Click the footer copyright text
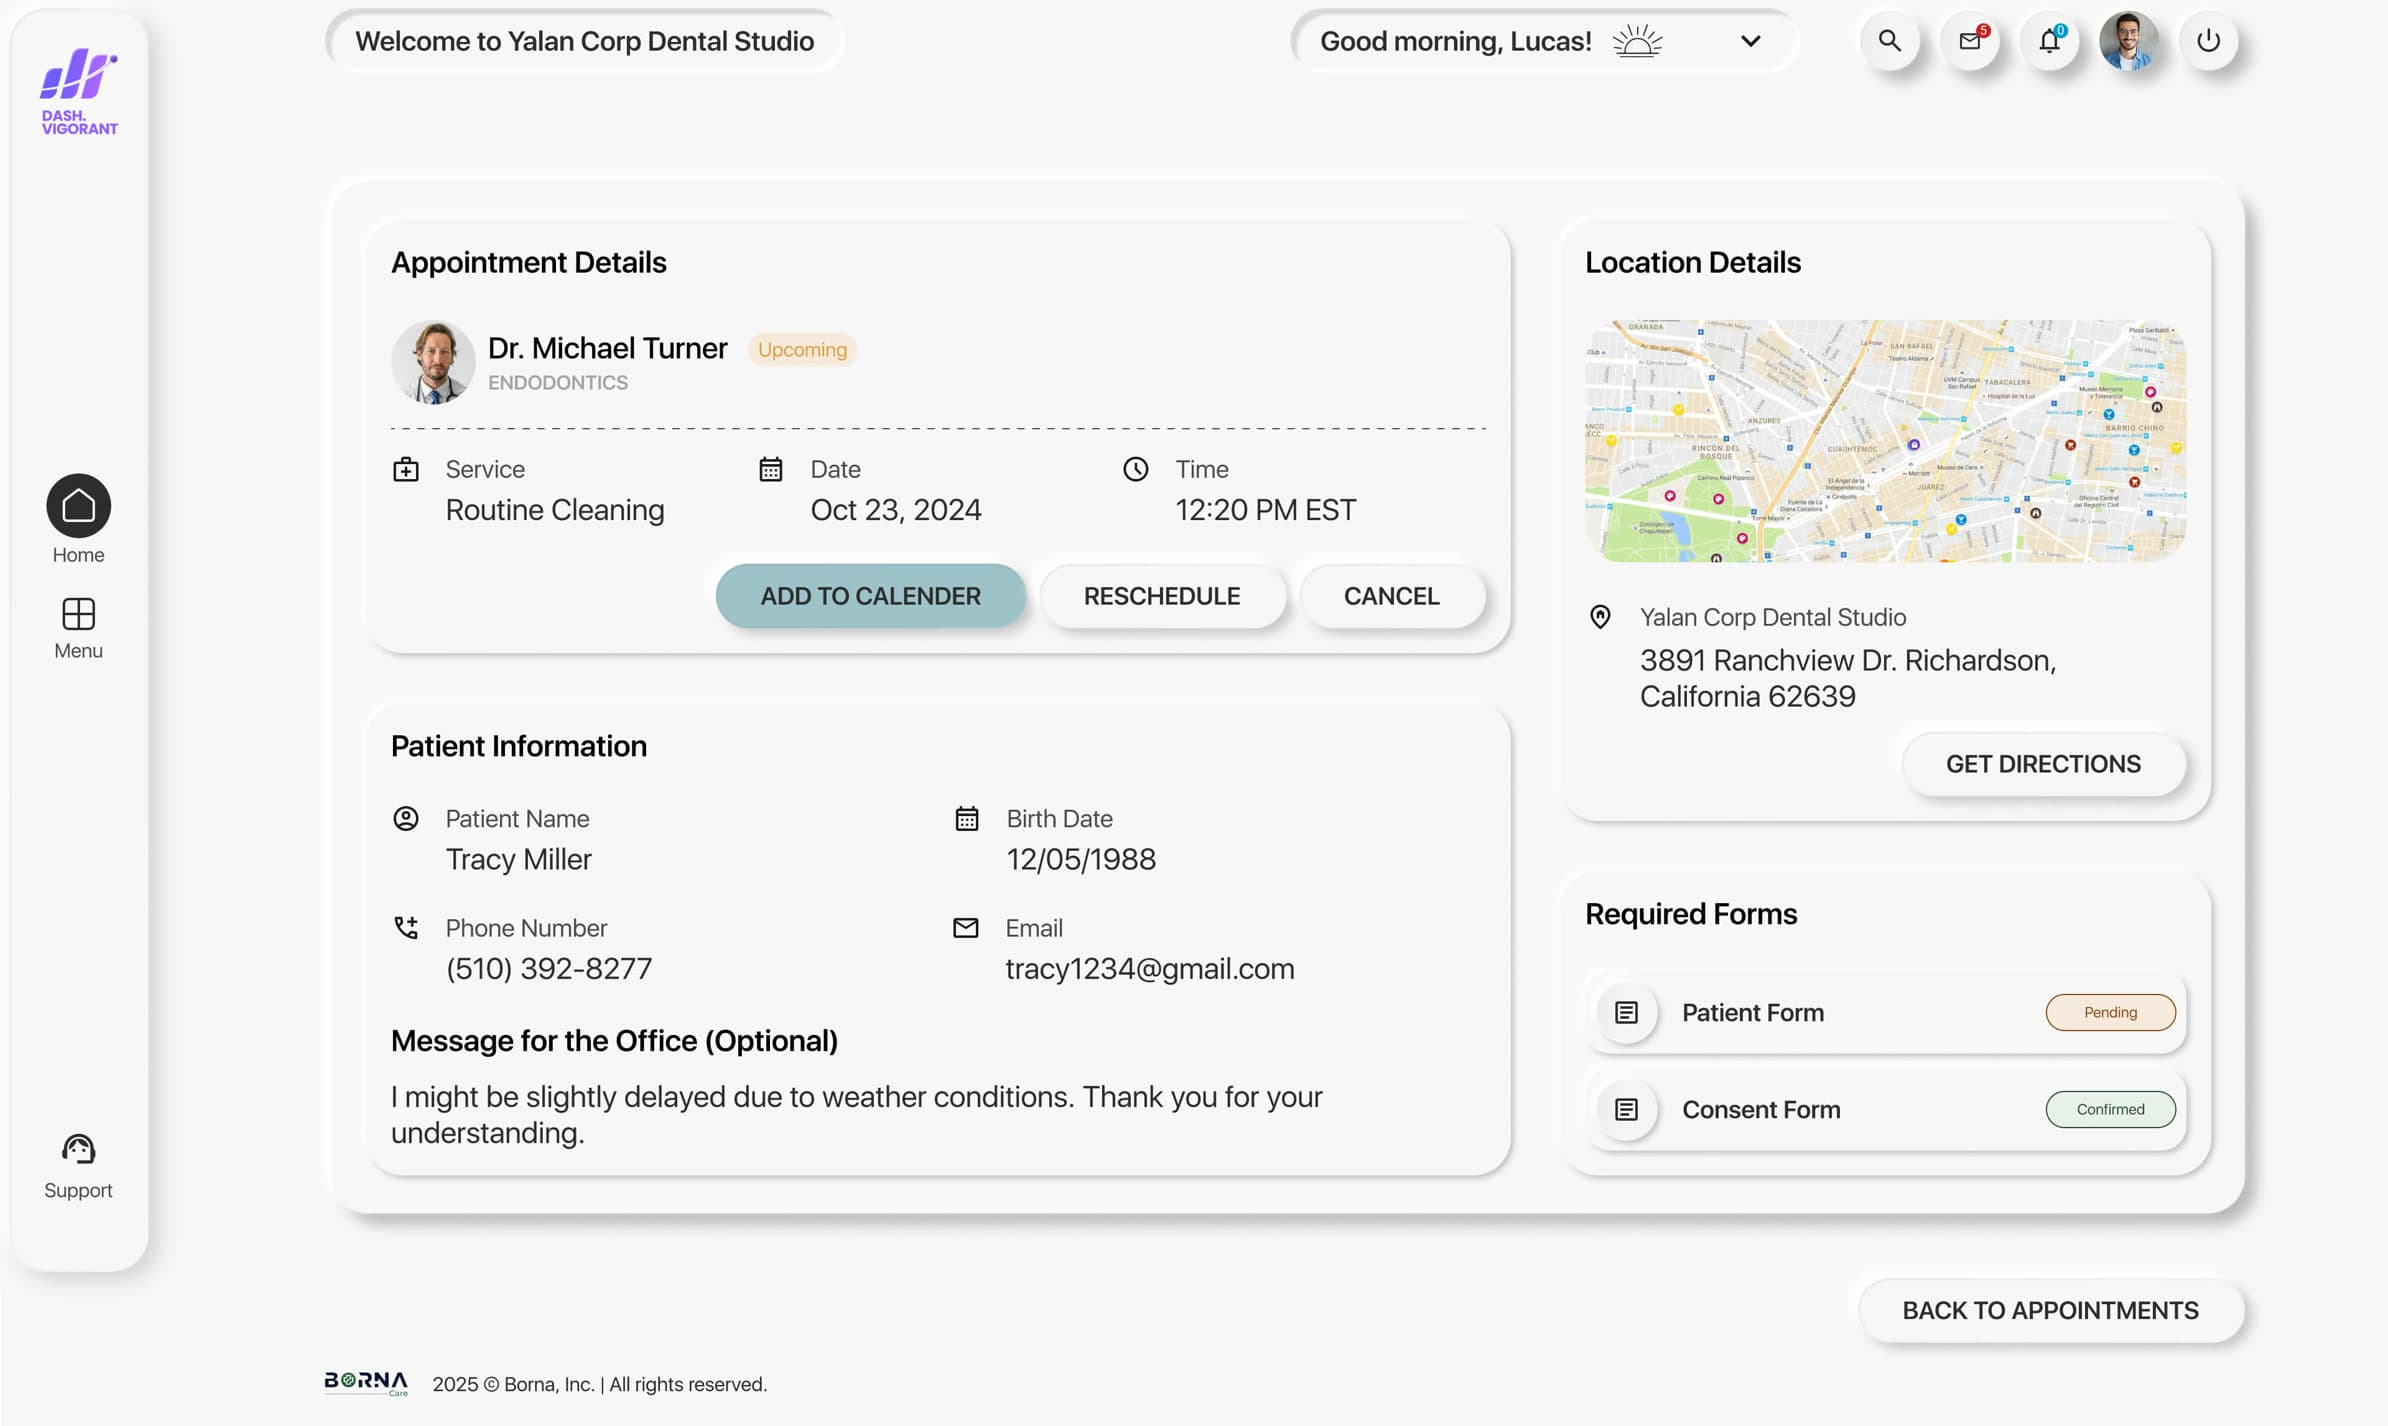The height and width of the screenshot is (1426, 2388). coord(599,1384)
